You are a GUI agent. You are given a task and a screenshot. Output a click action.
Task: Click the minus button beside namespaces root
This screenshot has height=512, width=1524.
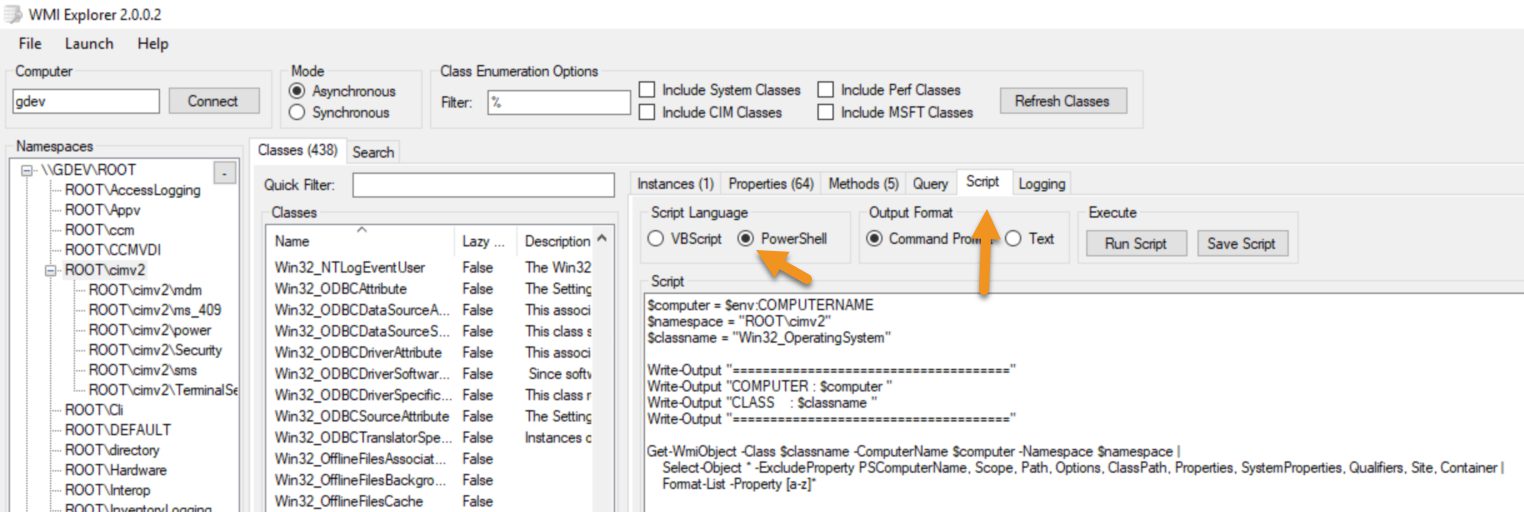[x=226, y=174]
